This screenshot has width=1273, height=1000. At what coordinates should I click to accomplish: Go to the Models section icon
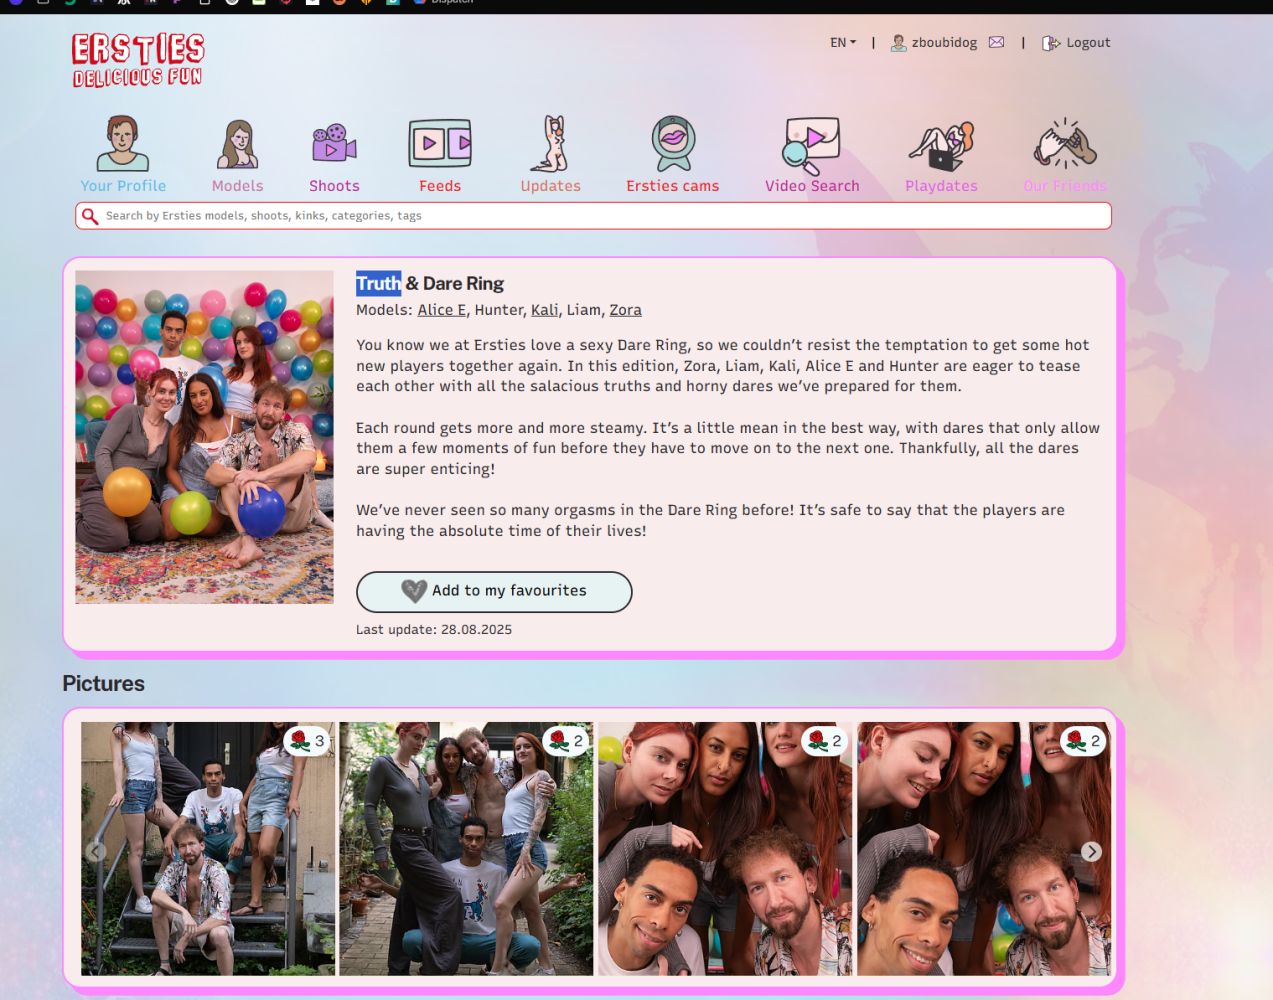238,144
